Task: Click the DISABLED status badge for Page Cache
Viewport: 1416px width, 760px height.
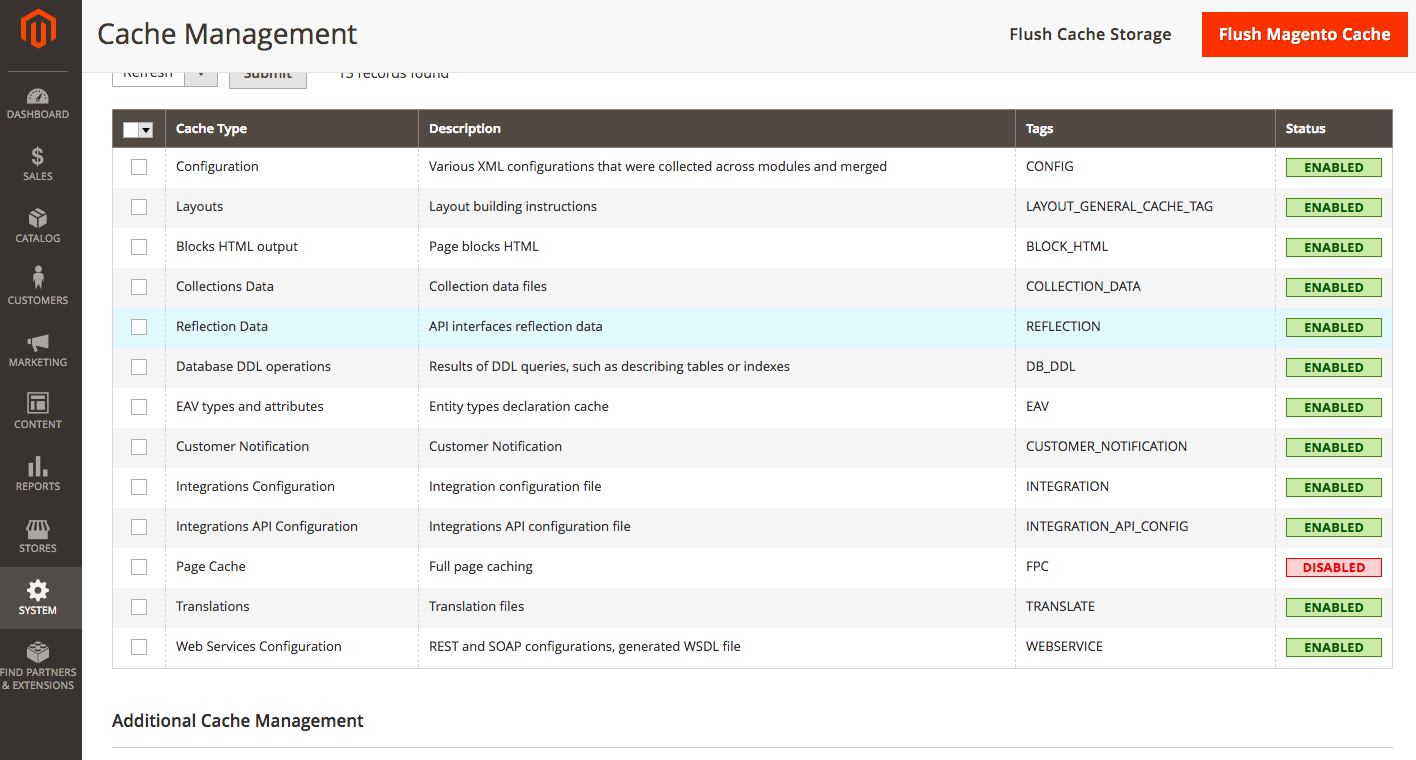Action: click(x=1333, y=567)
